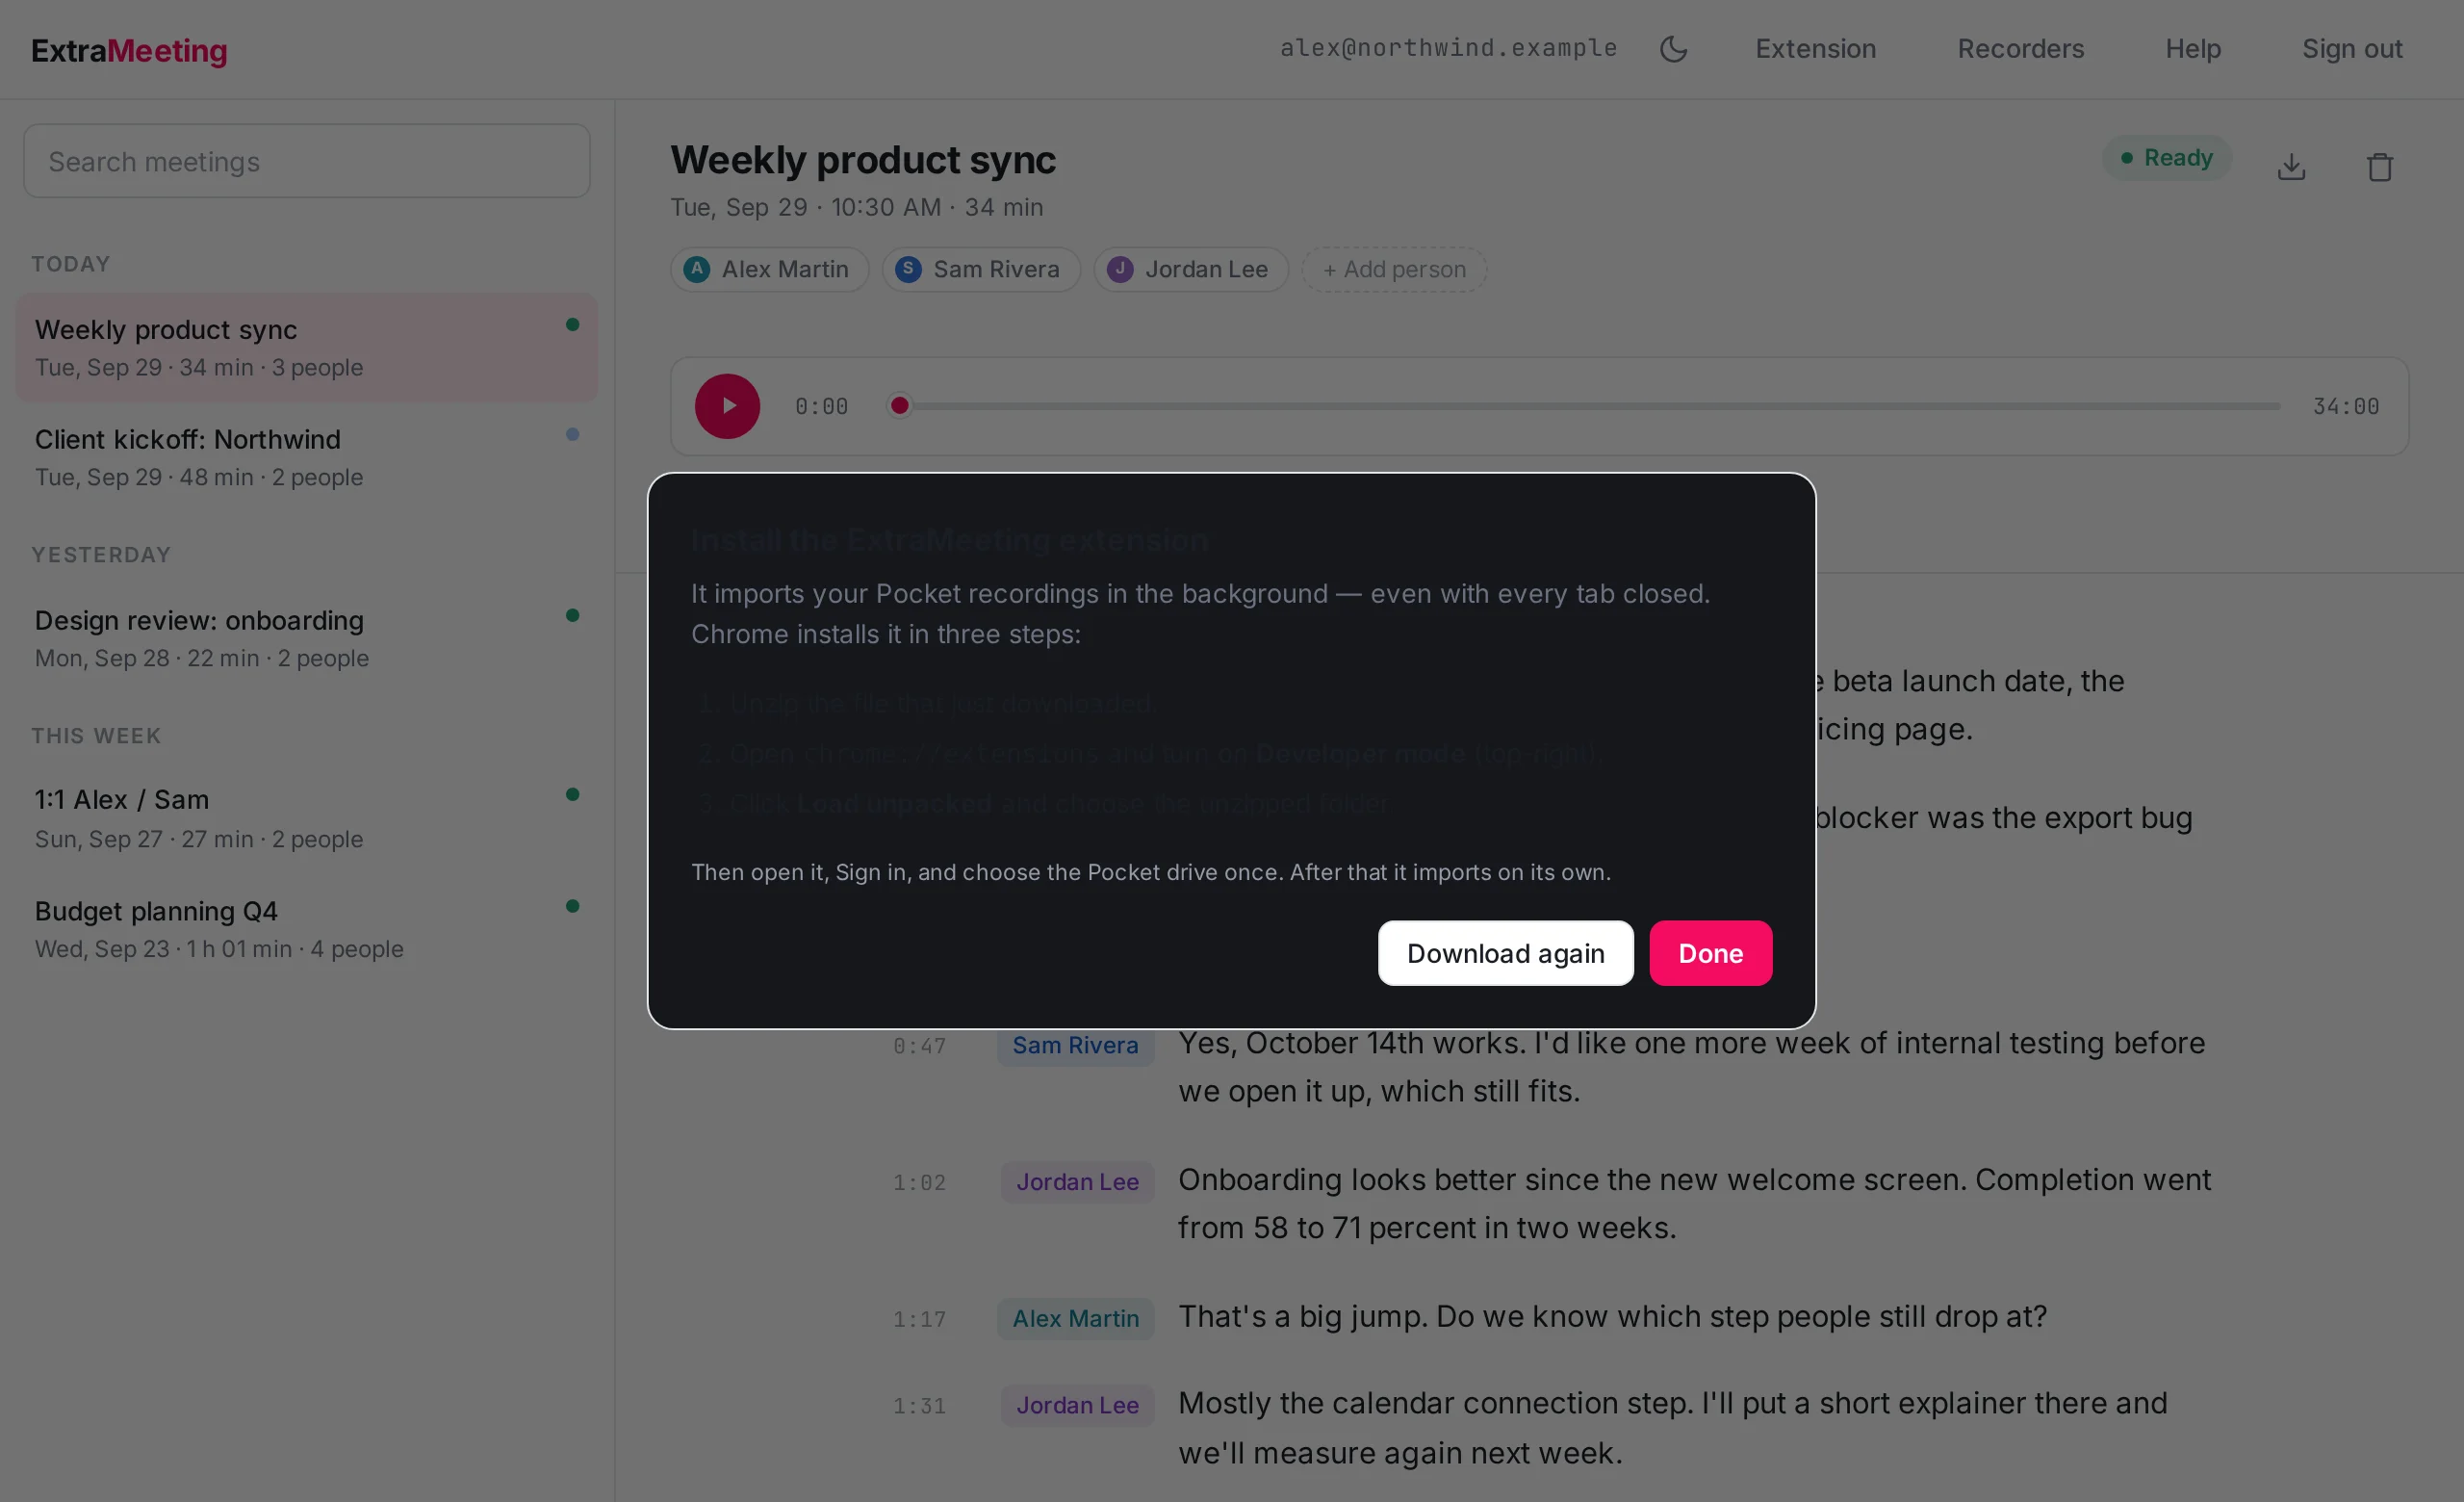Click the Weekly product sync title heading
2464x1502 pixels.
click(x=862, y=160)
